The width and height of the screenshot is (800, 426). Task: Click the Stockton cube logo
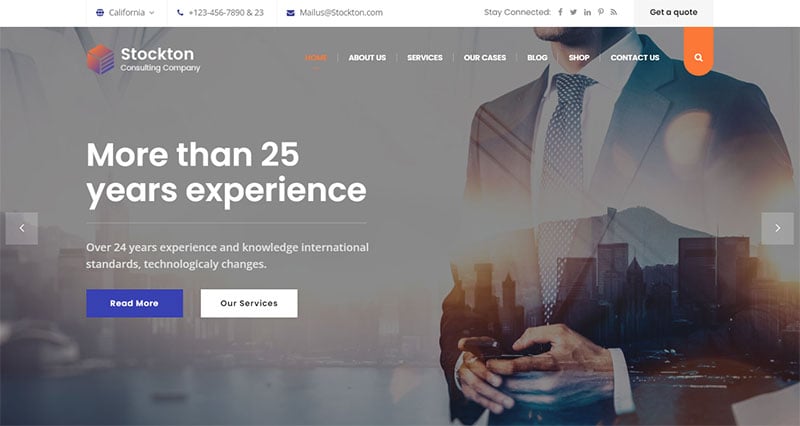pos(101,59)
